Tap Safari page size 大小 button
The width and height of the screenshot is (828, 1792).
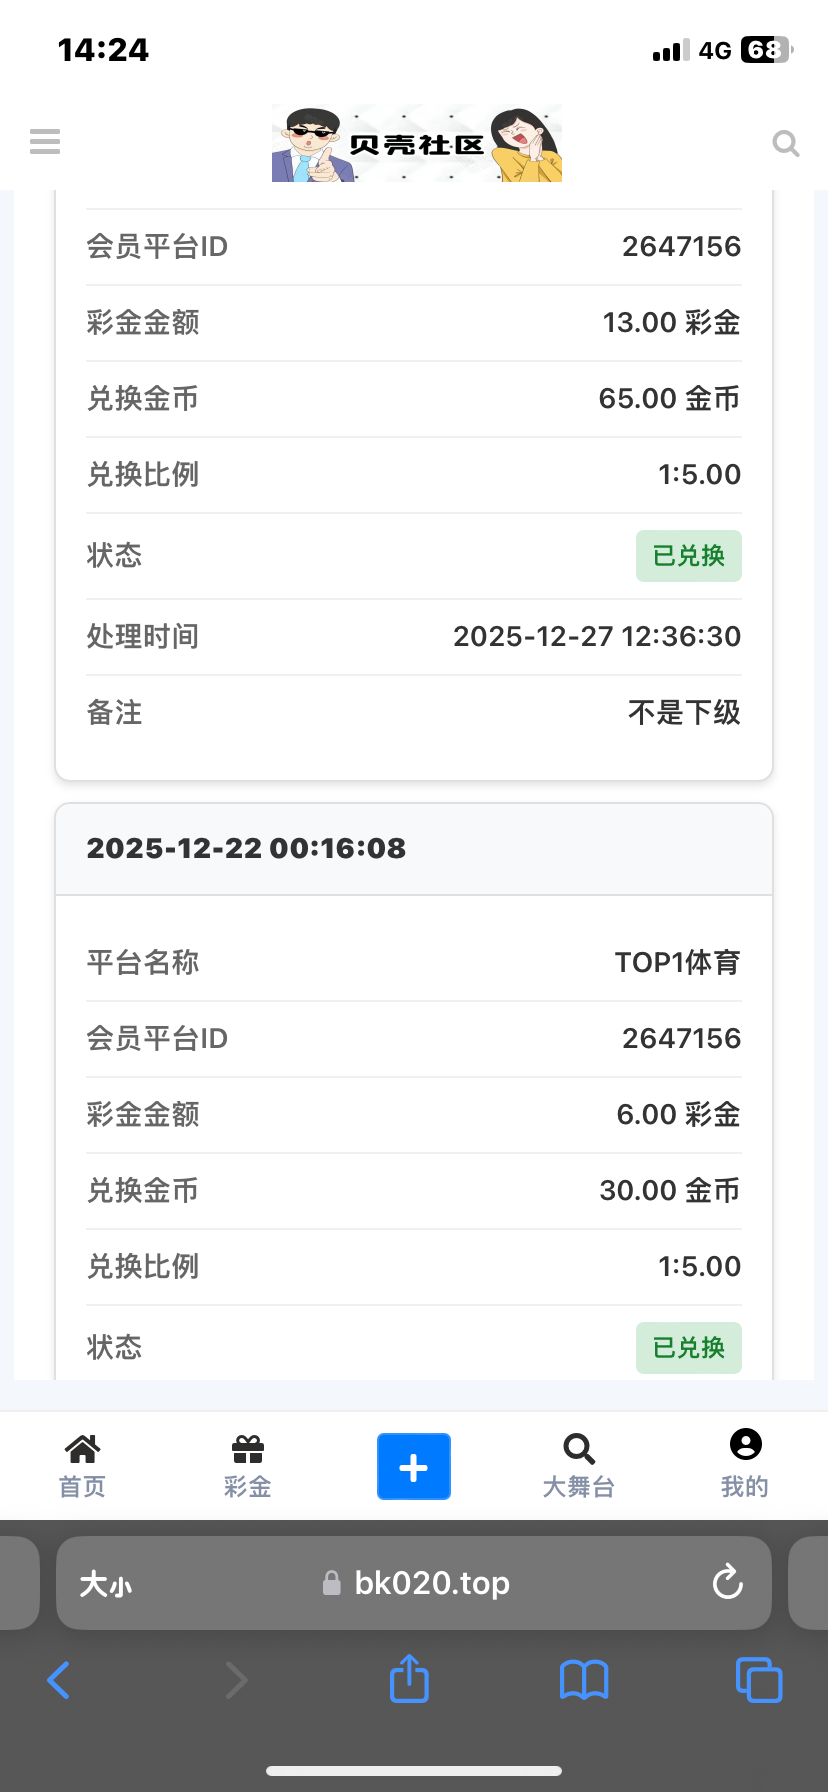tap(105, 1584)
